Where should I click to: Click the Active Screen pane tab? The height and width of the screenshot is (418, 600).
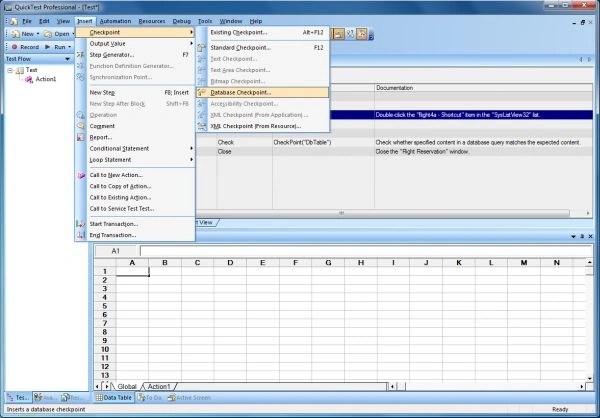189,398
